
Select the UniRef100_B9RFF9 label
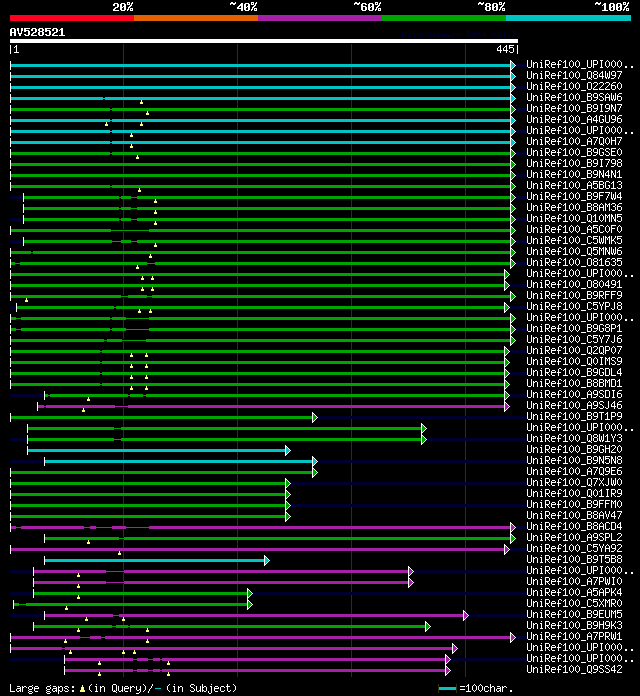574,295
